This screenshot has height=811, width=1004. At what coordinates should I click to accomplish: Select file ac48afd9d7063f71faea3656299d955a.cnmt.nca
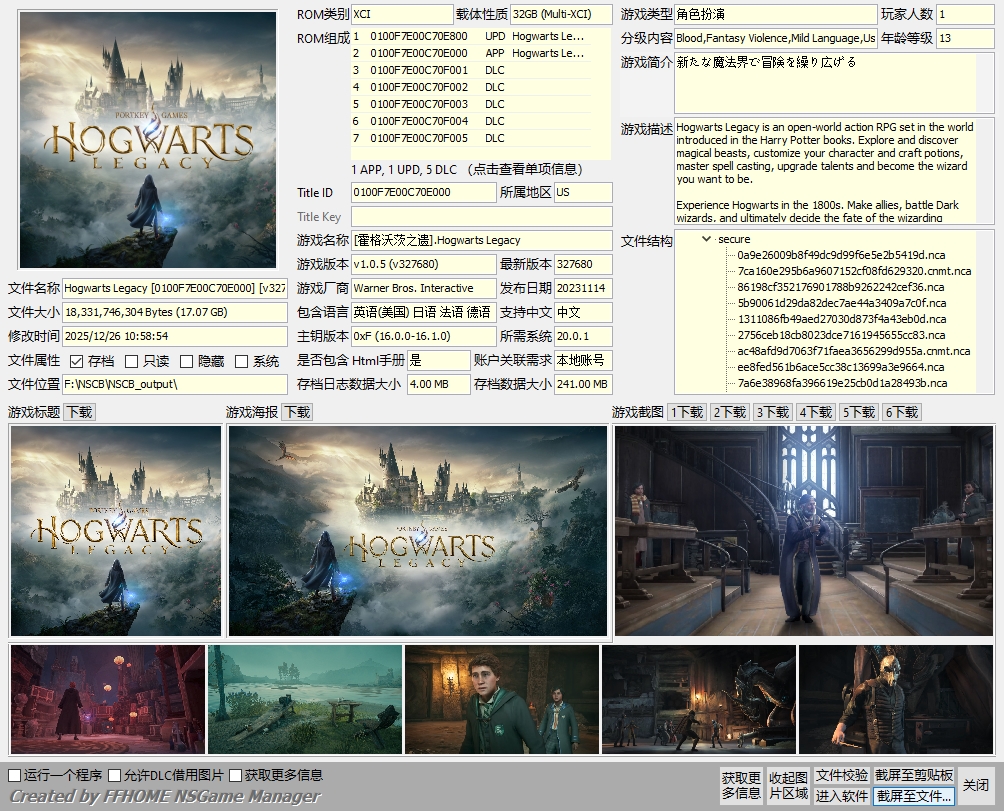click(x=853, y=351)
